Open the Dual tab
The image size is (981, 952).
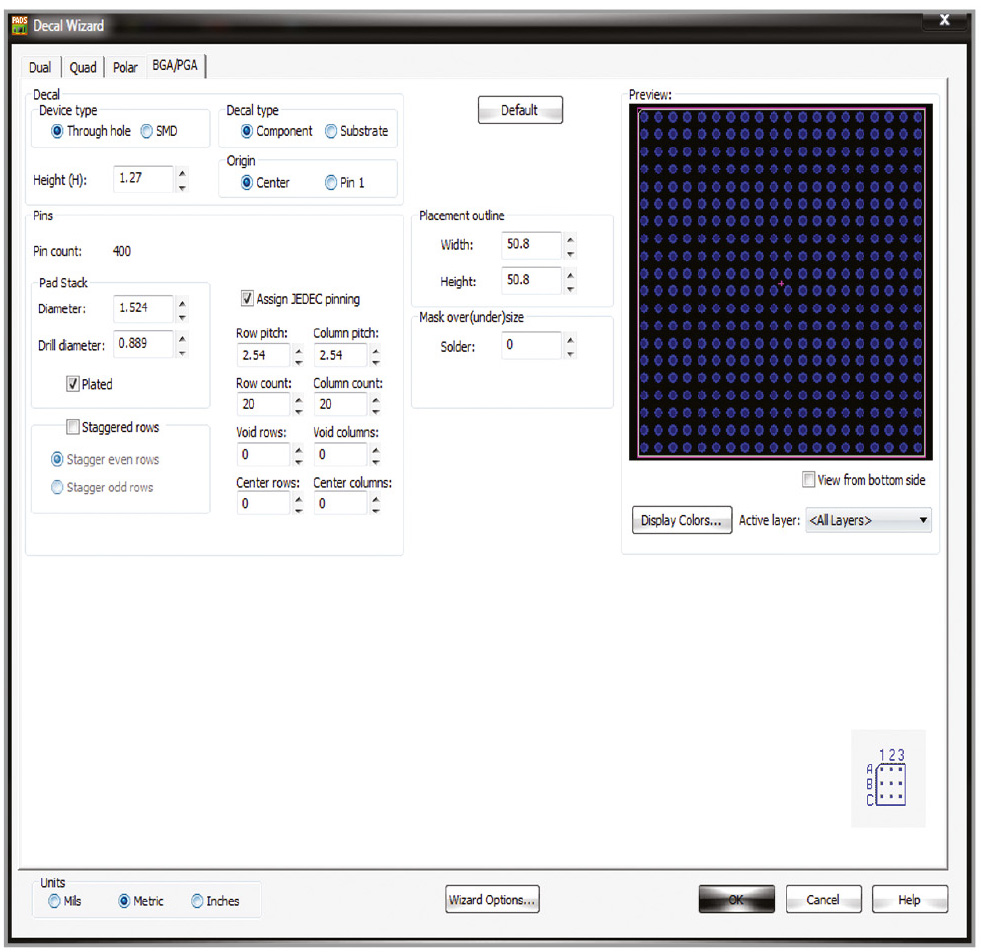click(x=40, y=67)
